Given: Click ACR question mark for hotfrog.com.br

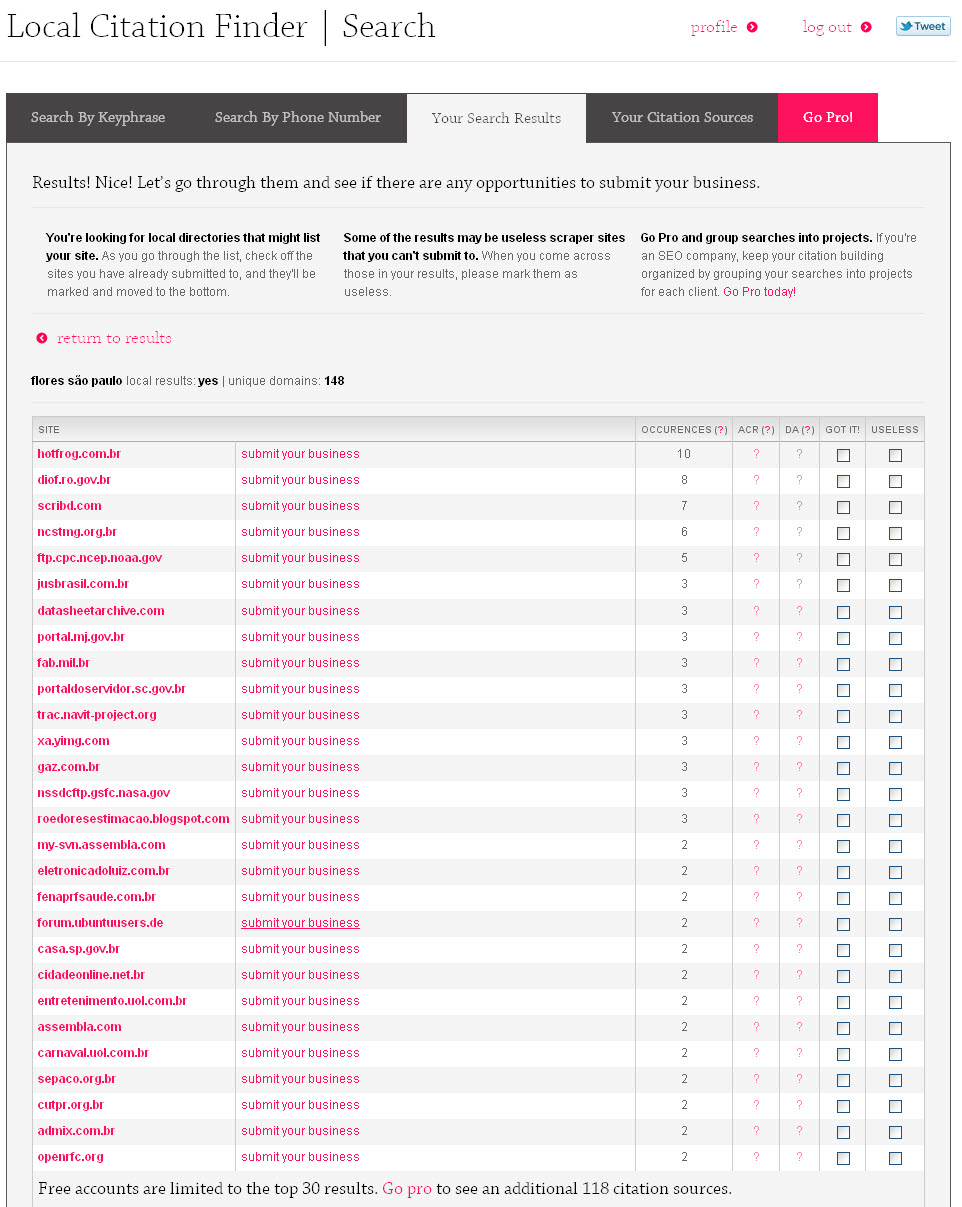Looking at the screenshot, I should point(756,454).
